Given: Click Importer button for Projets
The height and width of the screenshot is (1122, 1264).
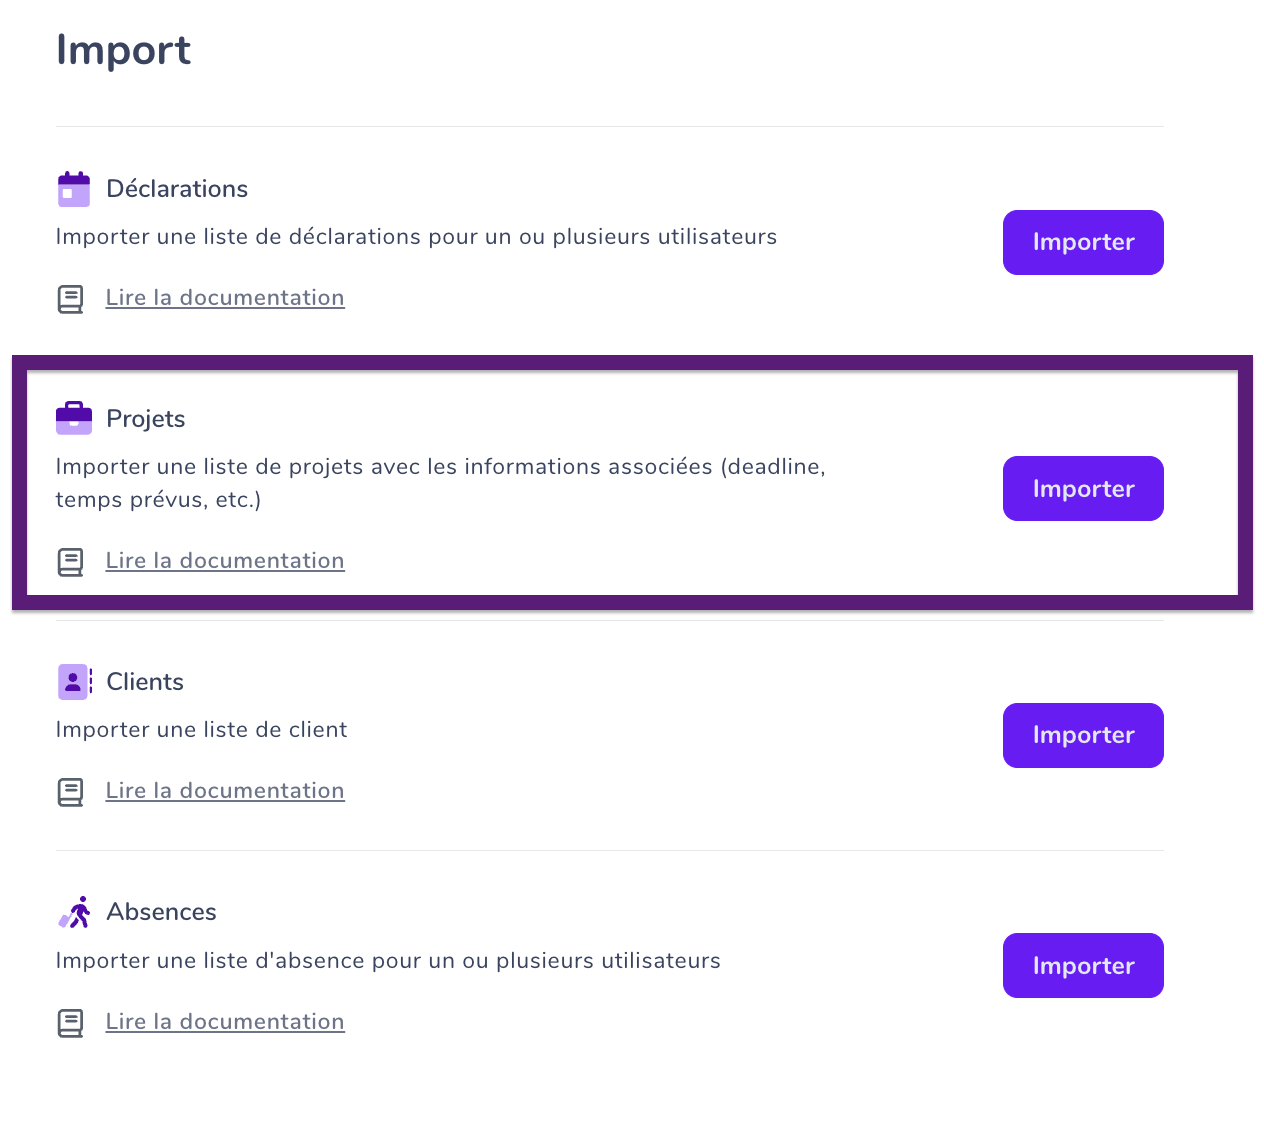Looking at the screenshot, I should 1083,488.
